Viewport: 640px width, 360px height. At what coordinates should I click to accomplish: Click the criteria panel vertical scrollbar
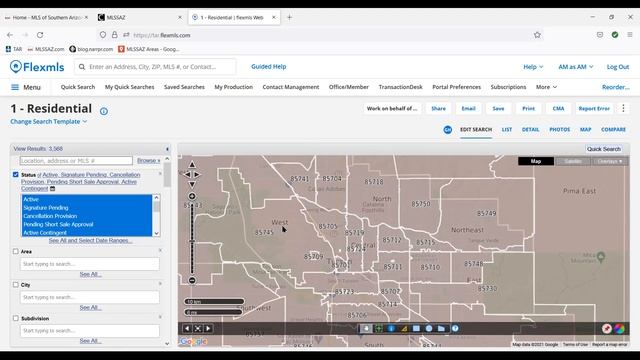(x=167, y=251)
